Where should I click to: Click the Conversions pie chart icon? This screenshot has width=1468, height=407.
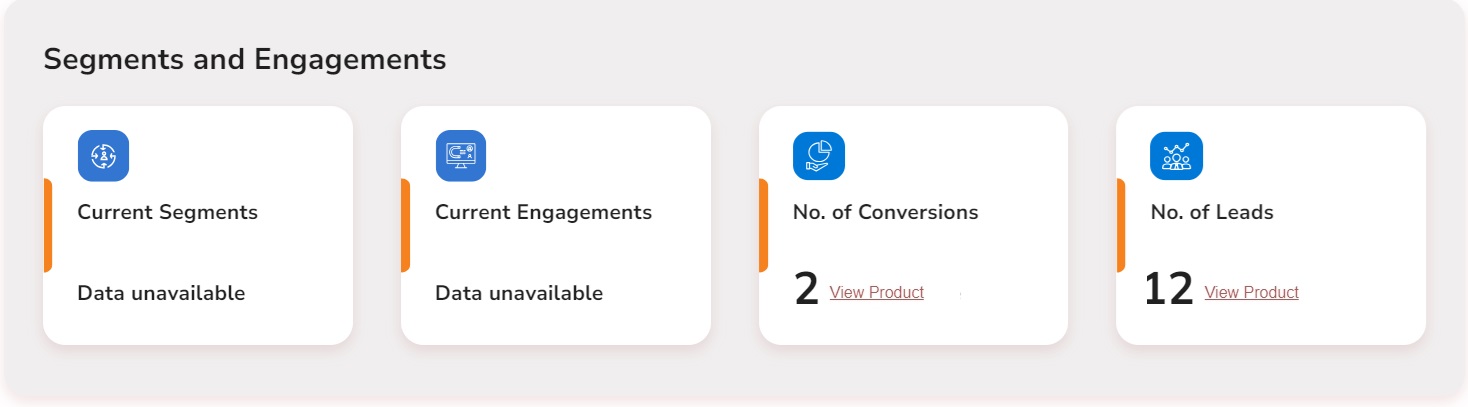tap(818, 156)
